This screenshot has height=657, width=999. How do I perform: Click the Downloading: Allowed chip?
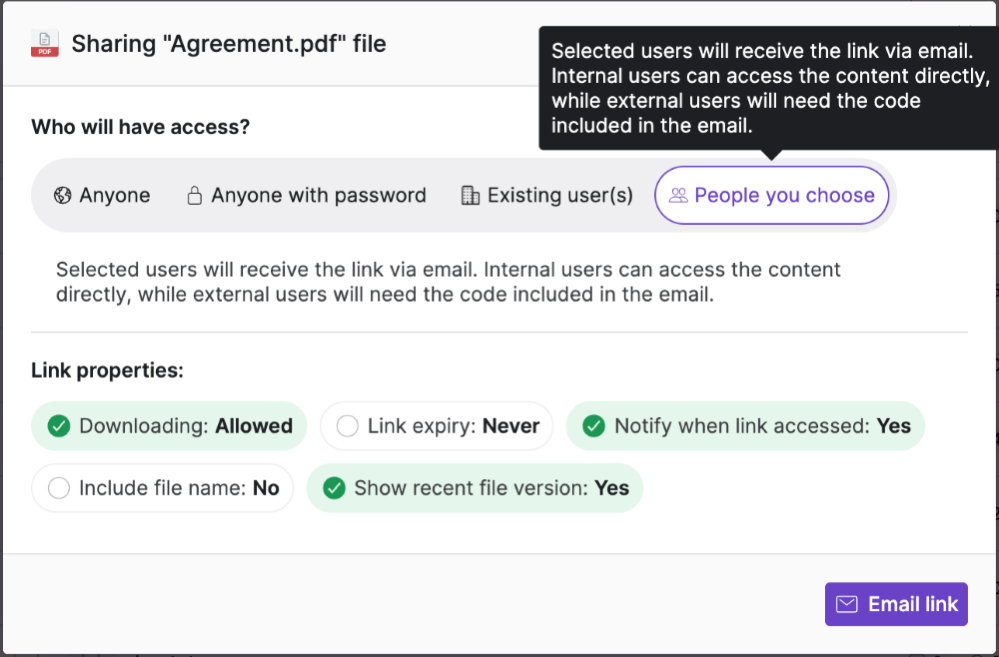click(168, 426)
